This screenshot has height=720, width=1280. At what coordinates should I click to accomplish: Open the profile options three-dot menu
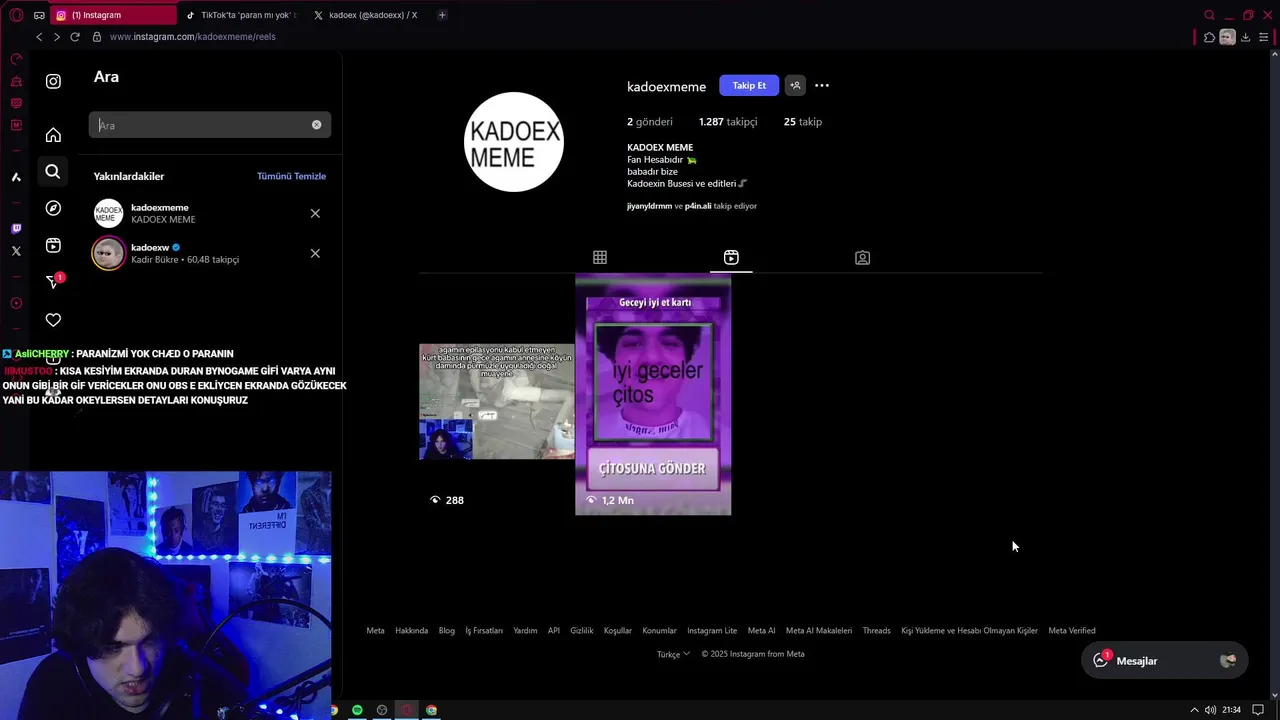822,86
